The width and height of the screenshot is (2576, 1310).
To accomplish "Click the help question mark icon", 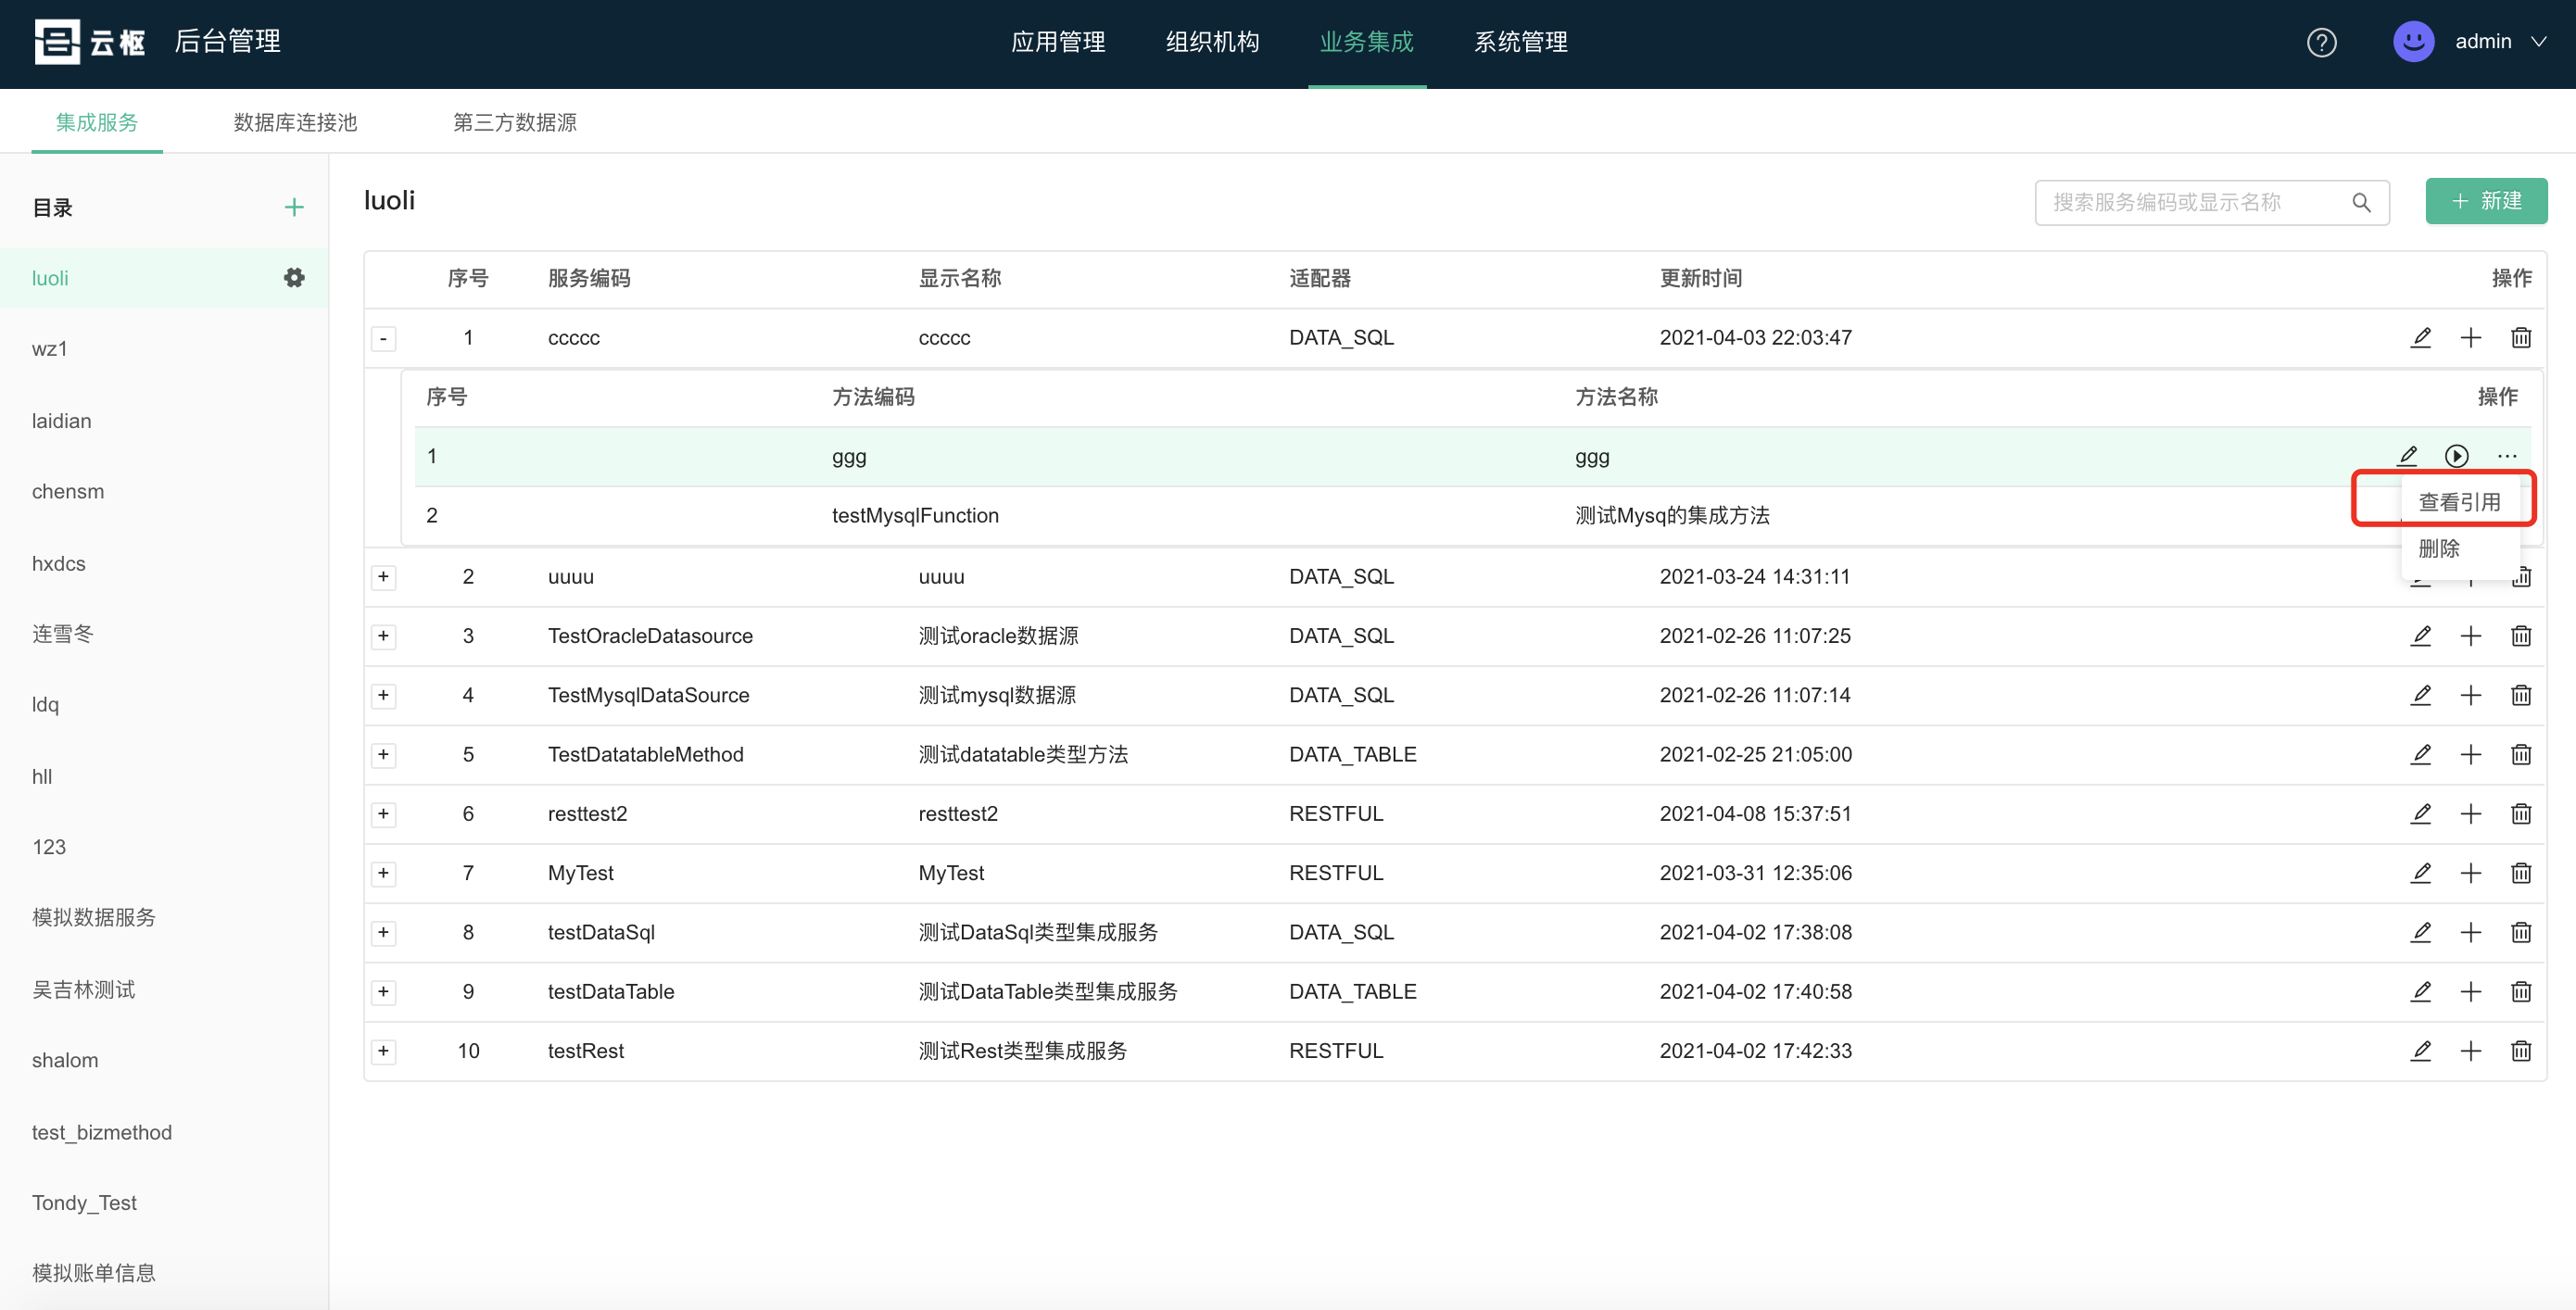I will (2321, 42).
